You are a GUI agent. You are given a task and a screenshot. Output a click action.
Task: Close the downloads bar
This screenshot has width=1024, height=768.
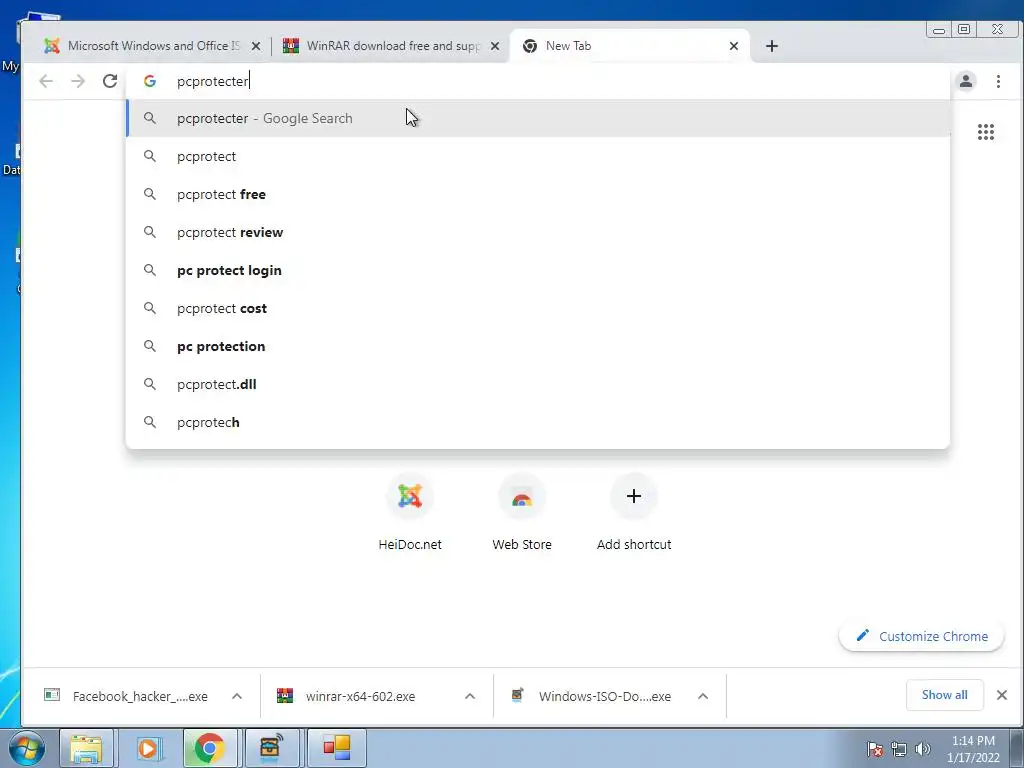coord(1002,695)
